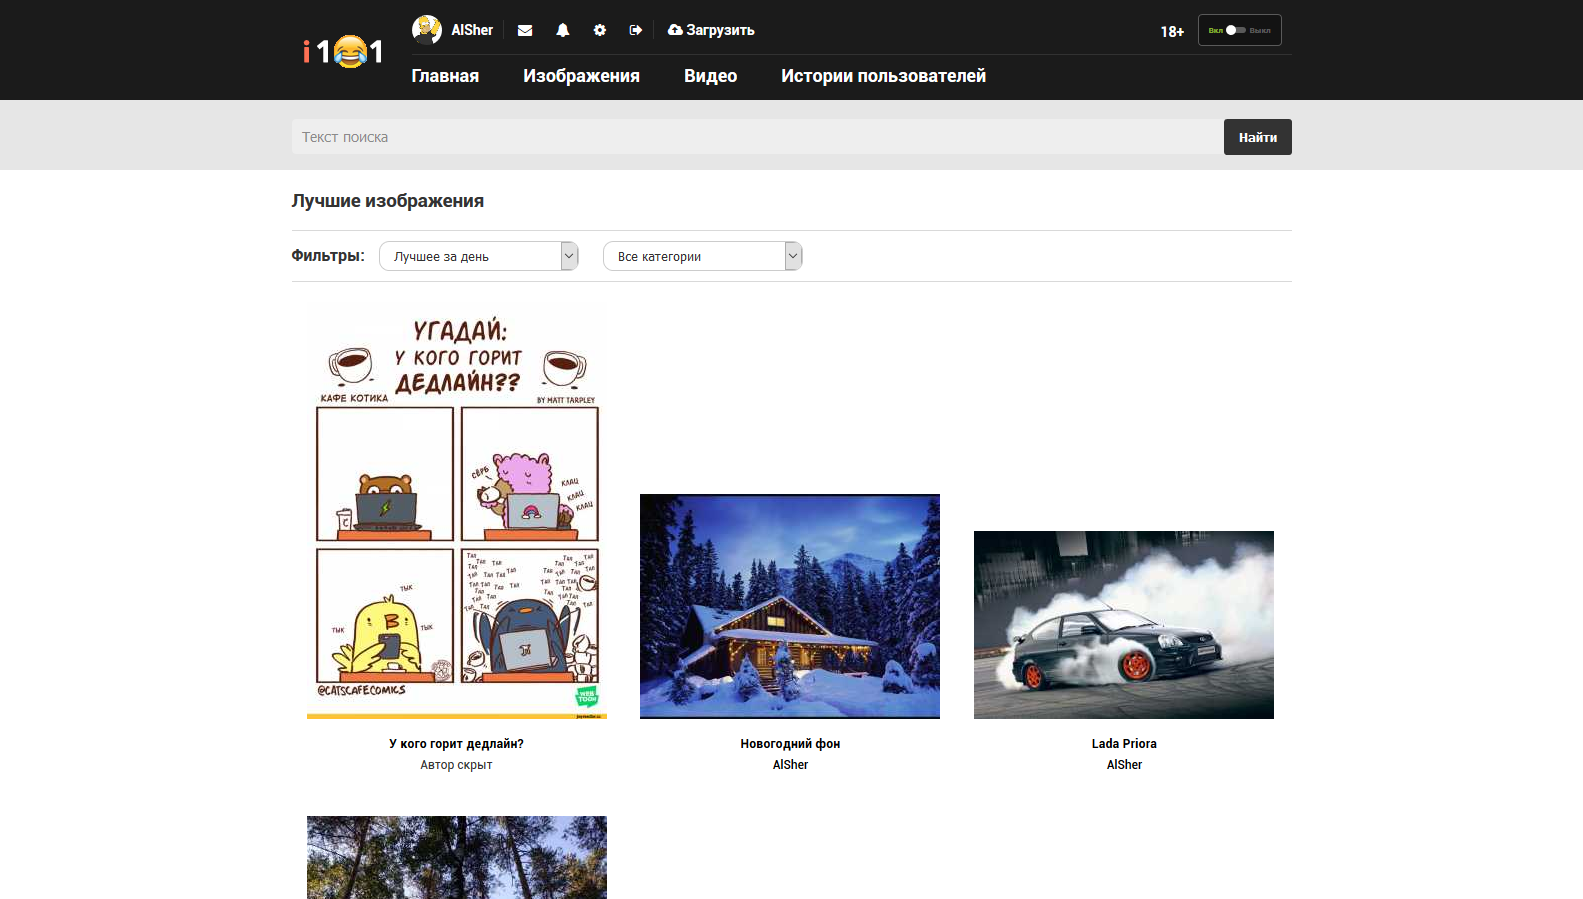The height and width of the screenshot is (899, 1583).
Task: Open the Лучшее за день filter dropdown
Action: 478,256
